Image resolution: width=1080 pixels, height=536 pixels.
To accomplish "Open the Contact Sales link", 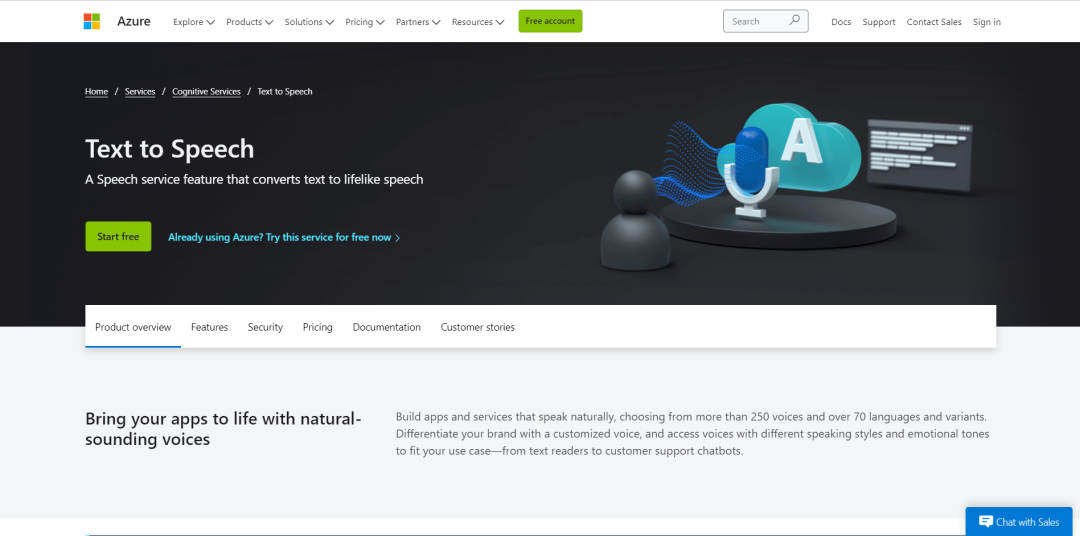I will tap(934, 22).
